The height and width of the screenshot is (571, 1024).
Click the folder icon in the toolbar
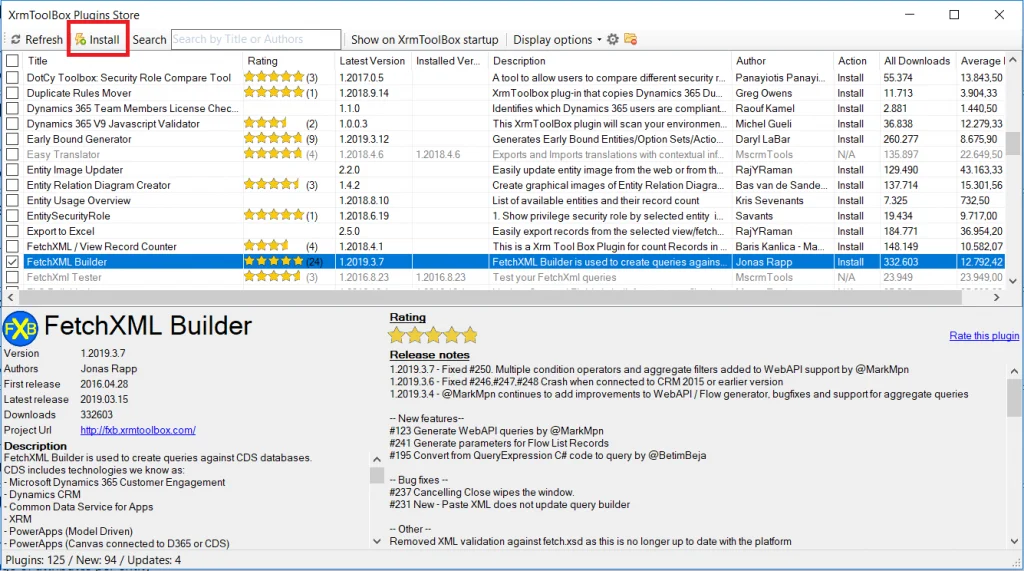pyautogui.click(x=630, y=39)
